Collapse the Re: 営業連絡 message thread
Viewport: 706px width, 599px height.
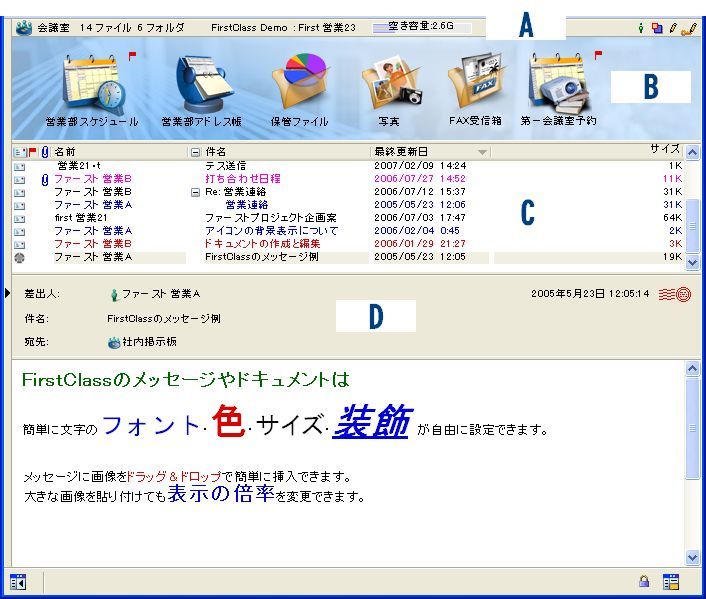tap(196, 191)
